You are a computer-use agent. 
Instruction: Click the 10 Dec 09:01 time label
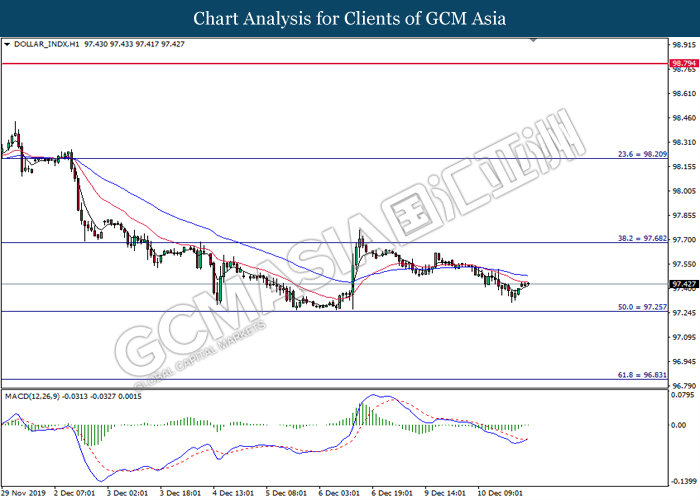click(500, 493)
